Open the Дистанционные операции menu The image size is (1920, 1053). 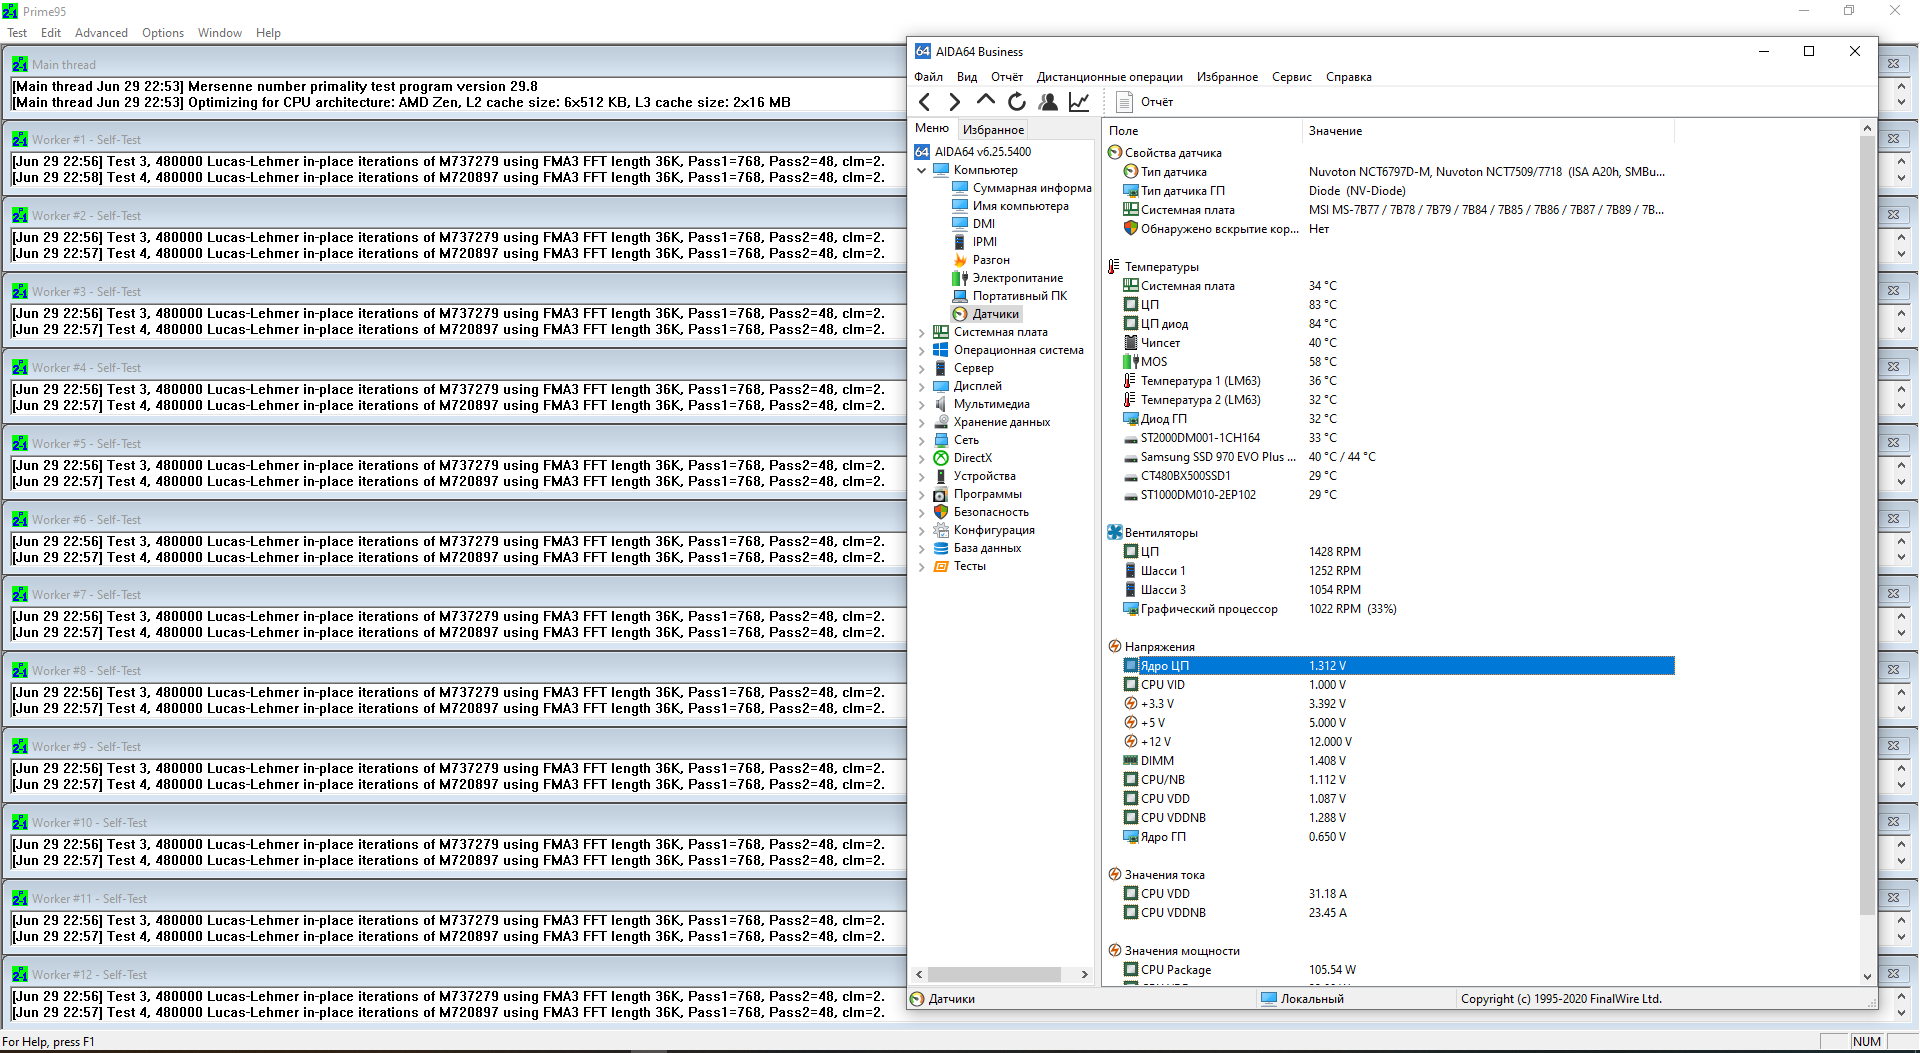pyautogui.click(x=1109, y=77)
